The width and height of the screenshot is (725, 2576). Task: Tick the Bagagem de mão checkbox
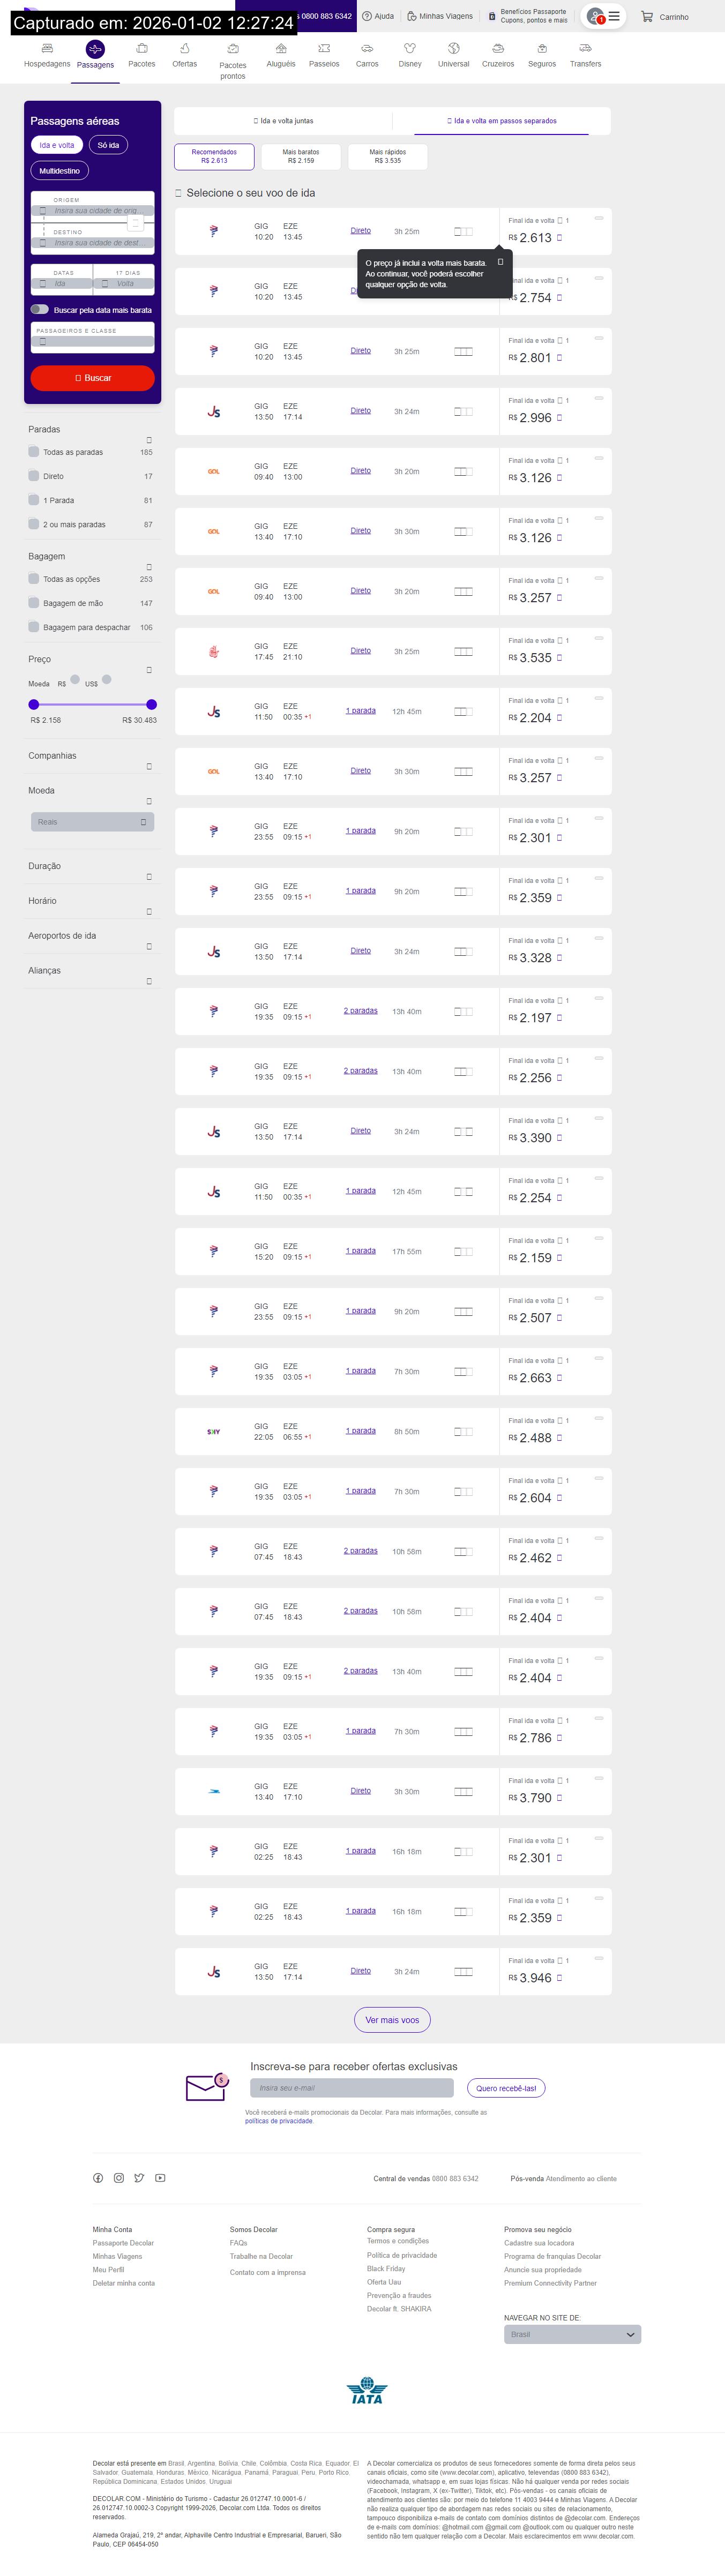pyautogui.click(x=34, y=603)
